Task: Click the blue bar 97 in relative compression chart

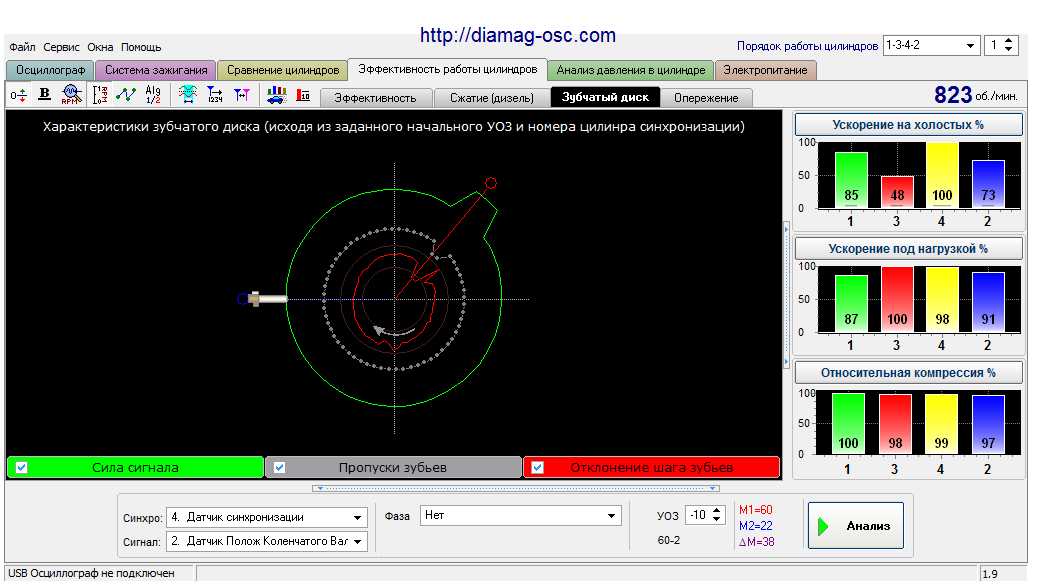Action: coord(988,424)
